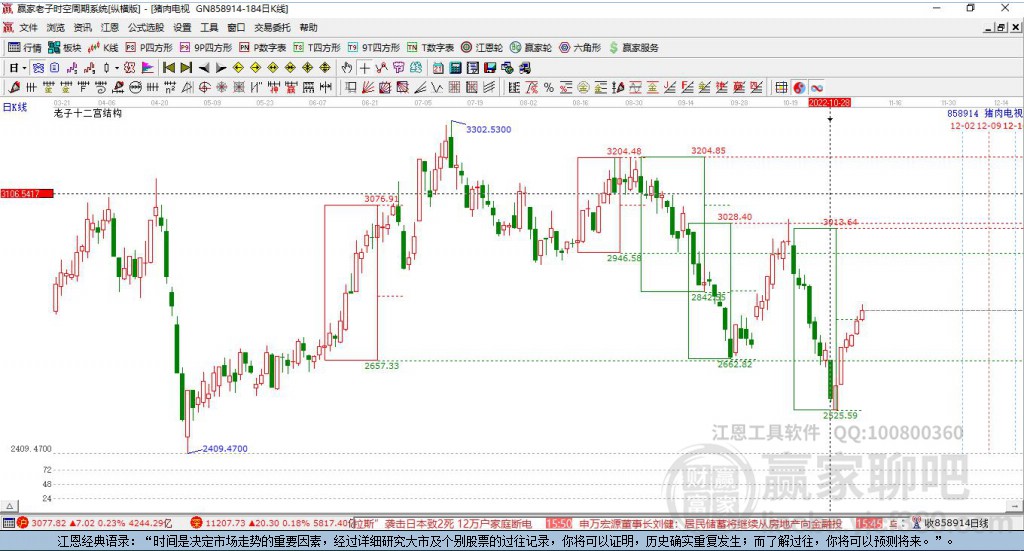
Task: Open the calendar date icon
Action: (438, 68)
